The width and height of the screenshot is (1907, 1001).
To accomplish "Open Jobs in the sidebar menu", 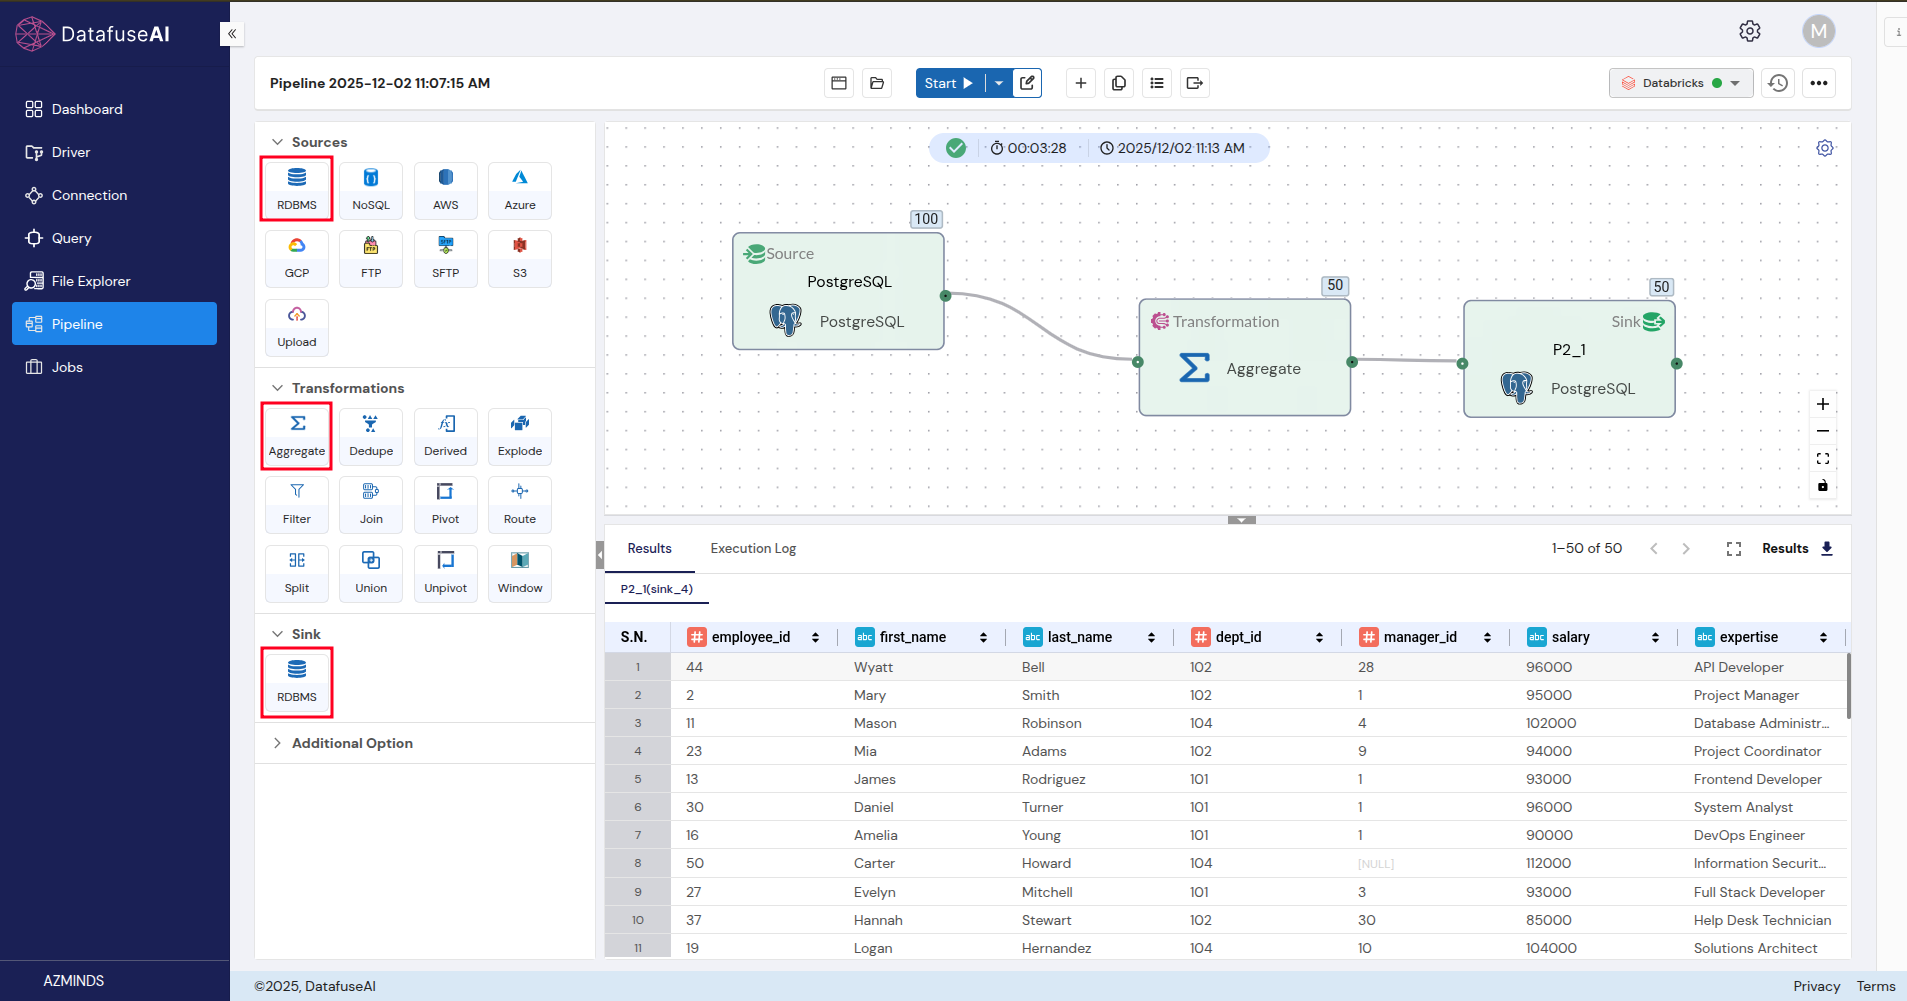I will point(67,367).
